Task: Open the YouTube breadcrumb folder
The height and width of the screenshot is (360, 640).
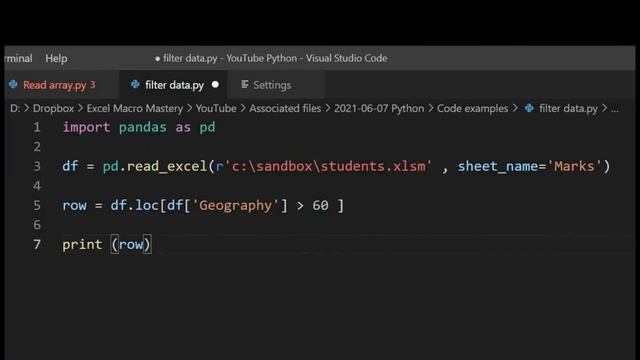Action: 216,109
